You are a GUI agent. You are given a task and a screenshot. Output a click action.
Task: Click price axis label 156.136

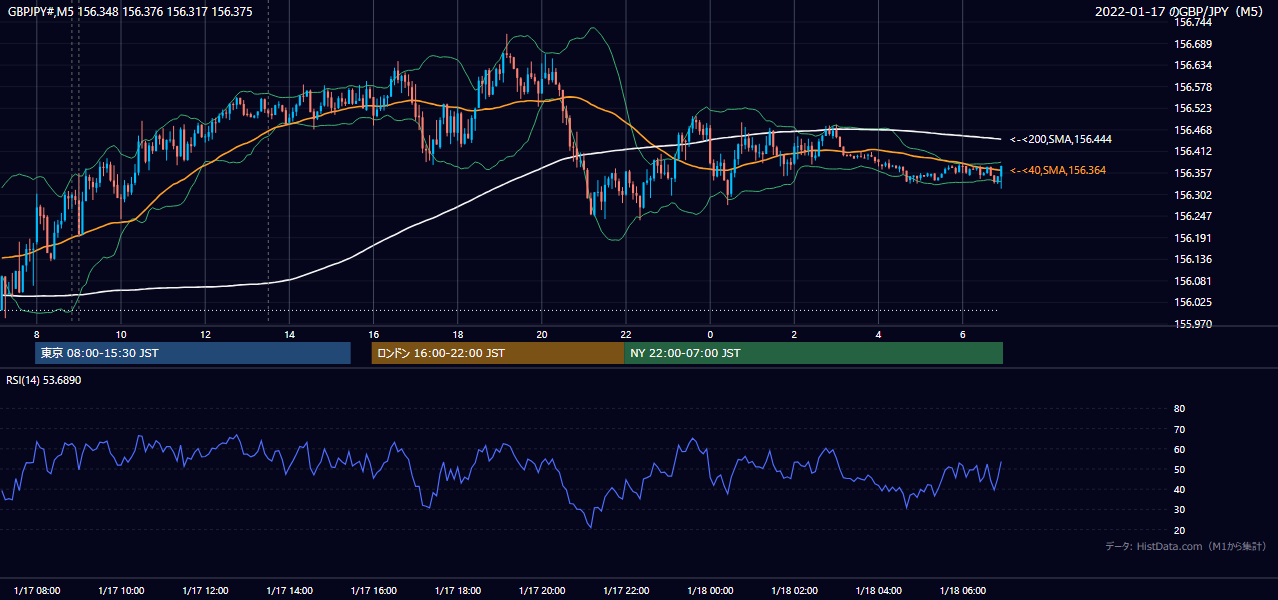(x=1193, y=260)
